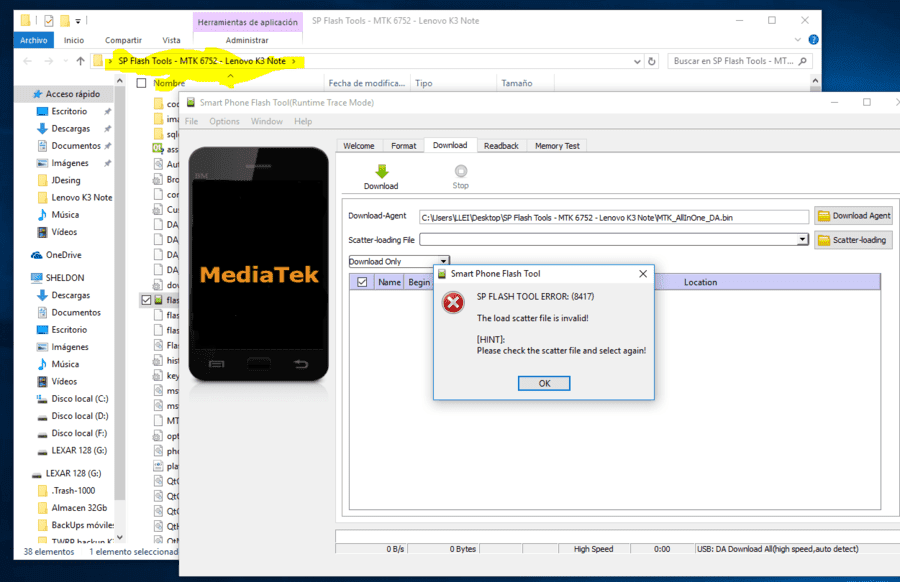Close the SP Flash Tool error dialog

643,274
